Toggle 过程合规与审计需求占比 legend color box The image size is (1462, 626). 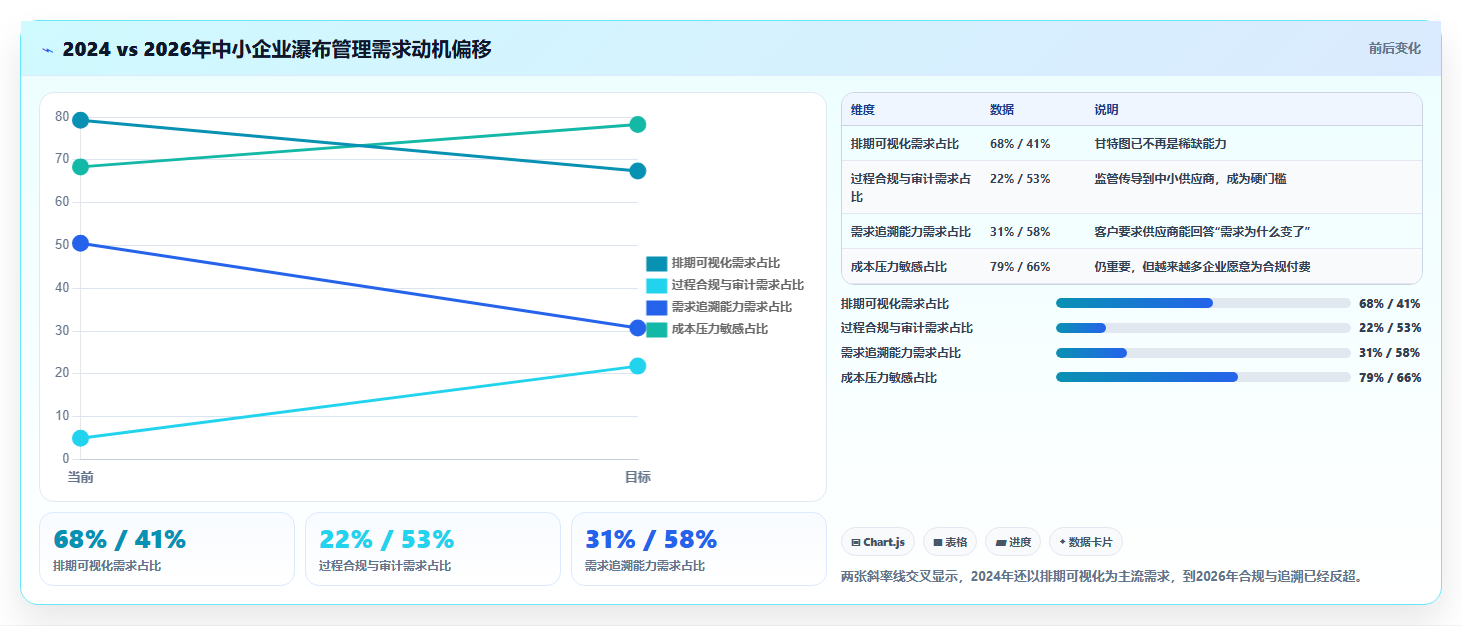pos(656,286)
